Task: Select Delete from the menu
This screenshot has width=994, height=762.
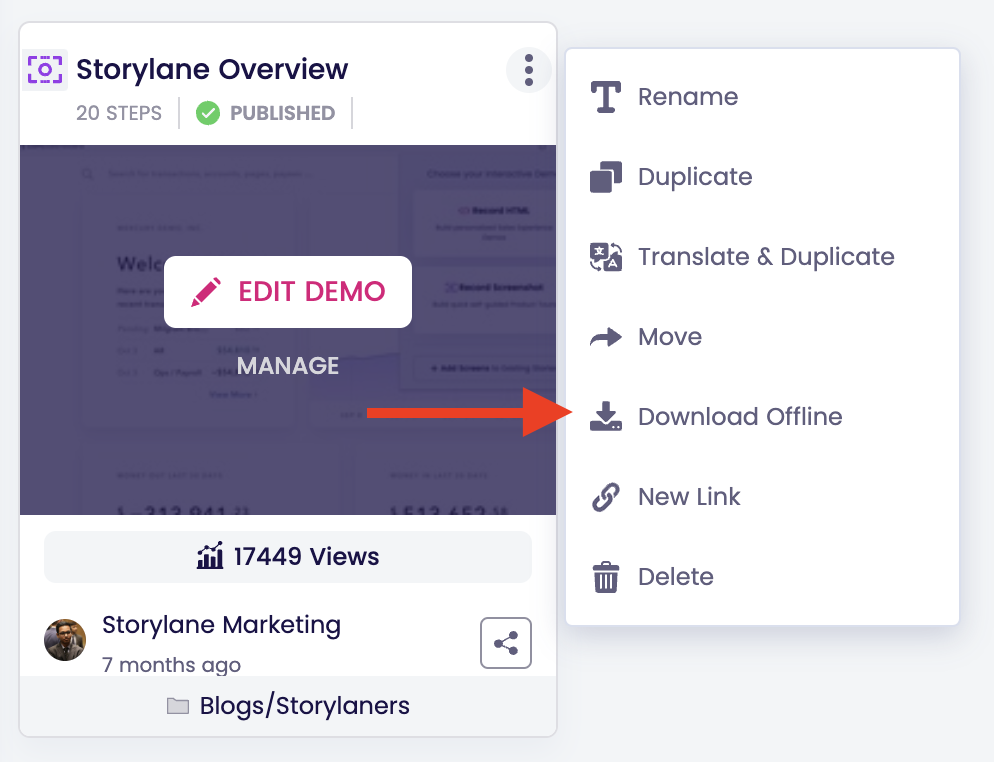Action: pos(762,577)
